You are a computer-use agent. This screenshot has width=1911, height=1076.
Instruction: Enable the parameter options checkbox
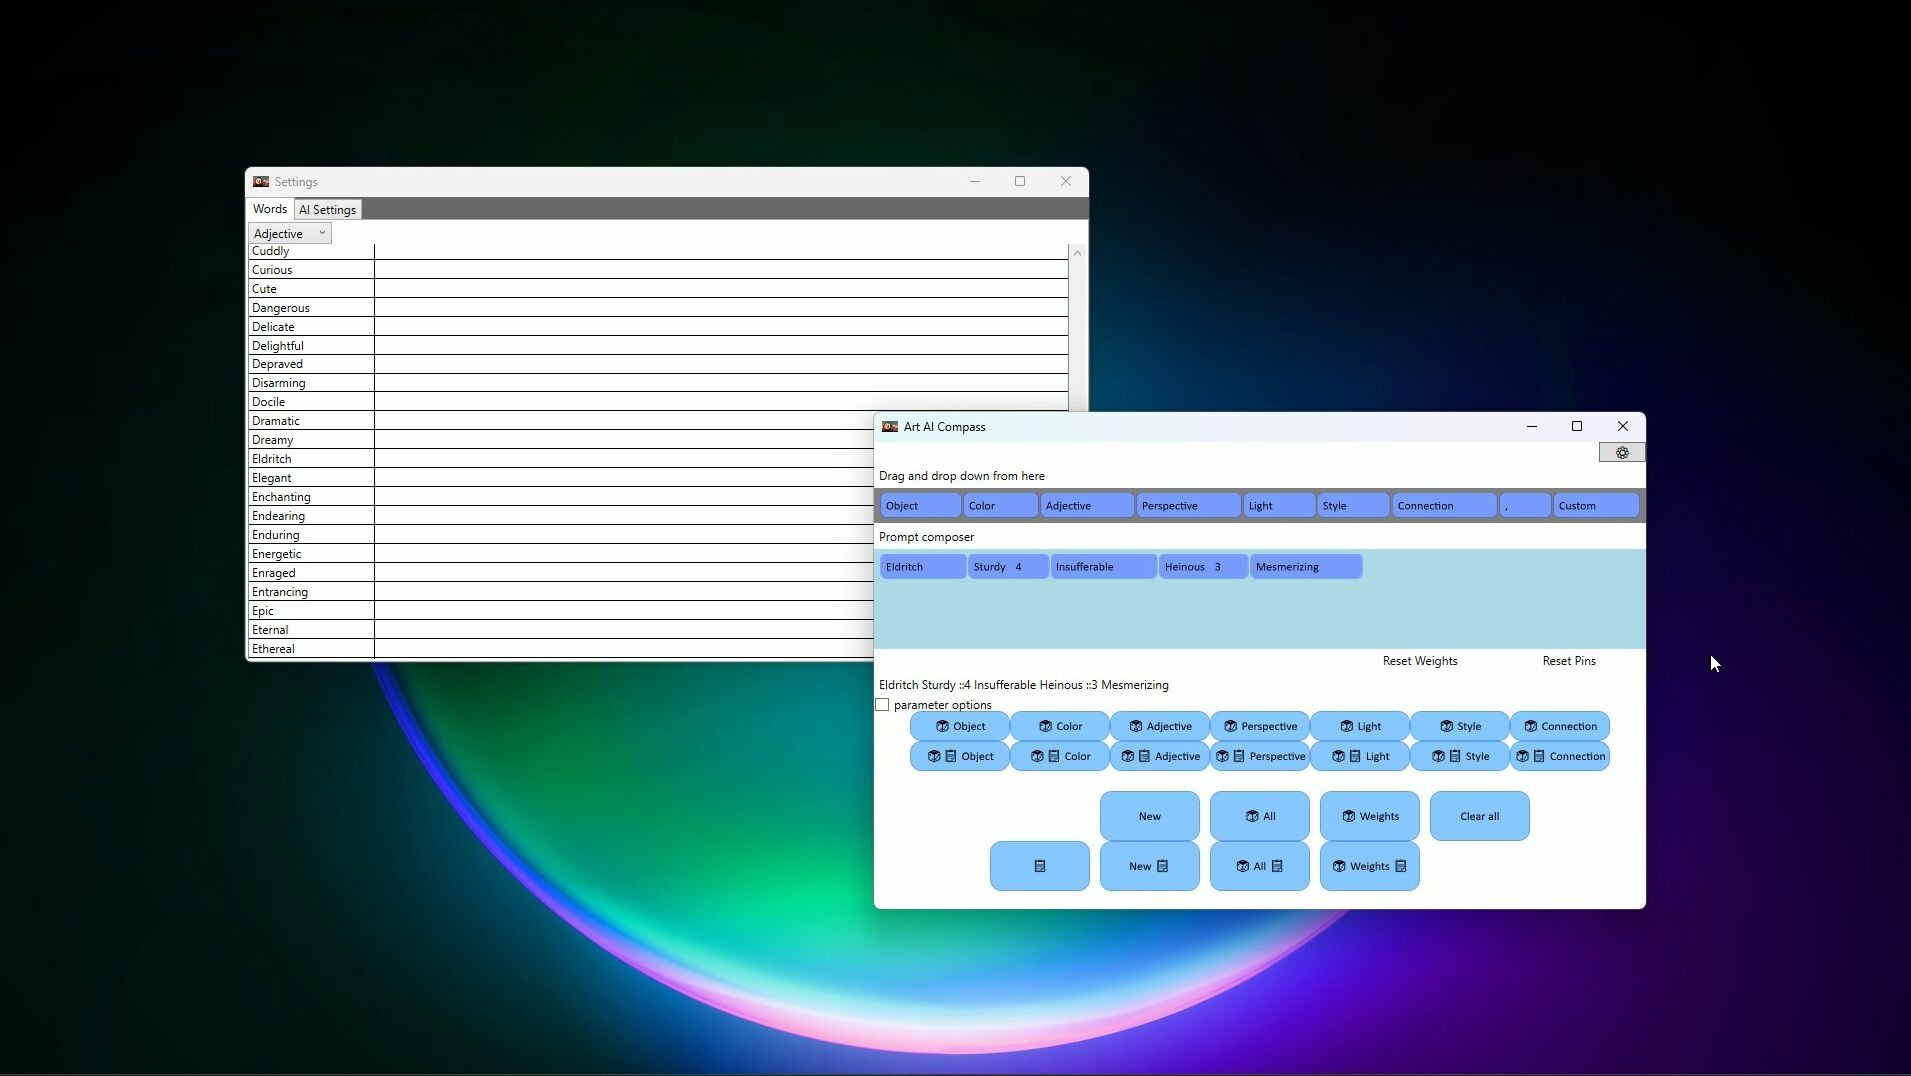[882, 705]
